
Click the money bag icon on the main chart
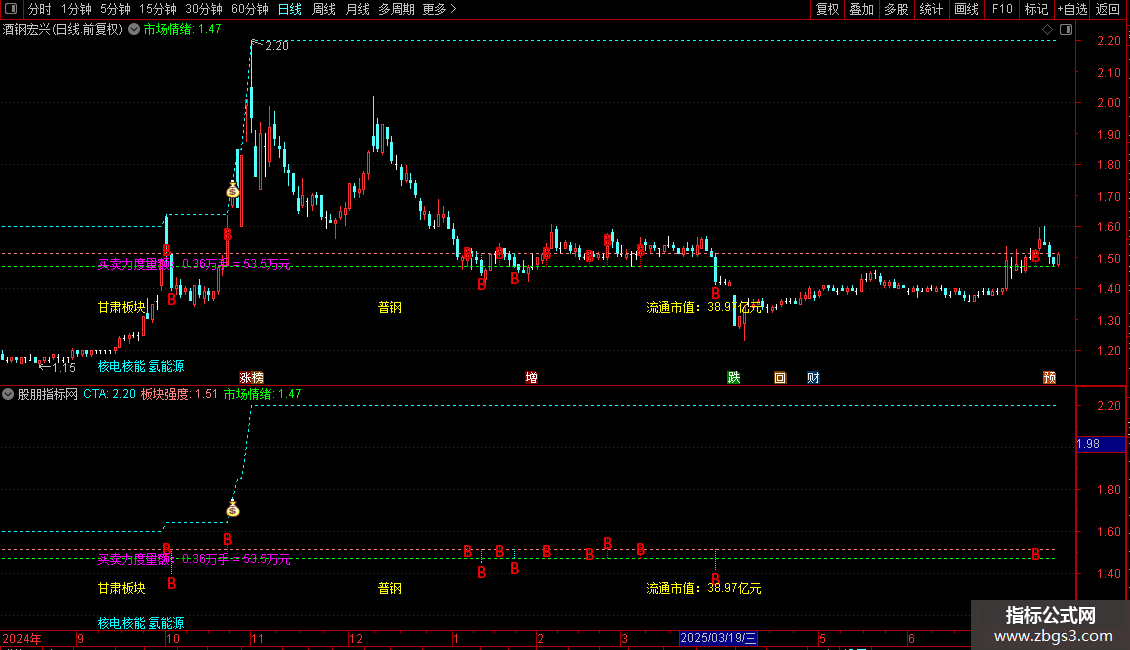coord(232,190)
